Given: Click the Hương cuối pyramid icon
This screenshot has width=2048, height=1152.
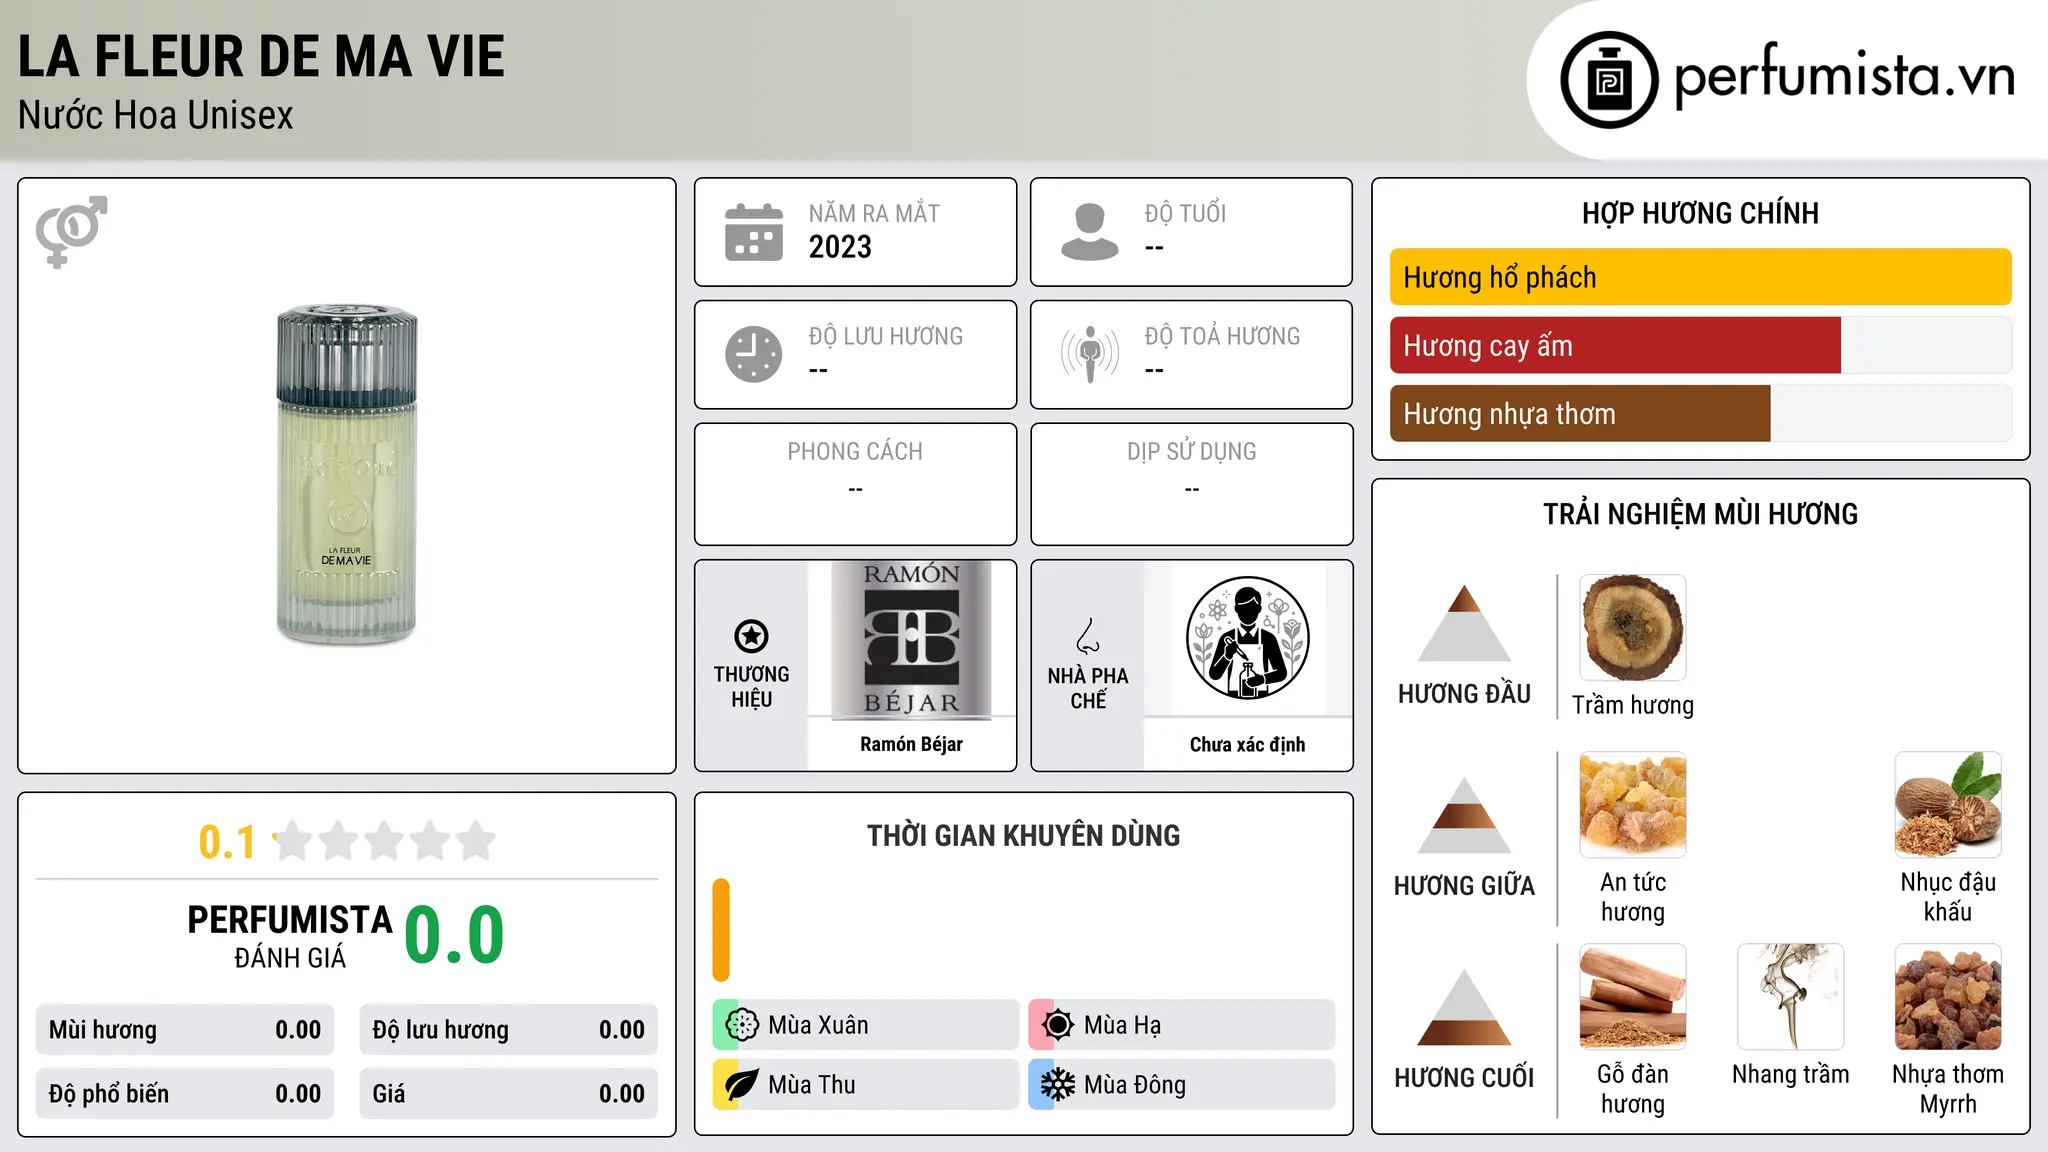Looking at the screenshot, I should click(x=1464, y=1007).
